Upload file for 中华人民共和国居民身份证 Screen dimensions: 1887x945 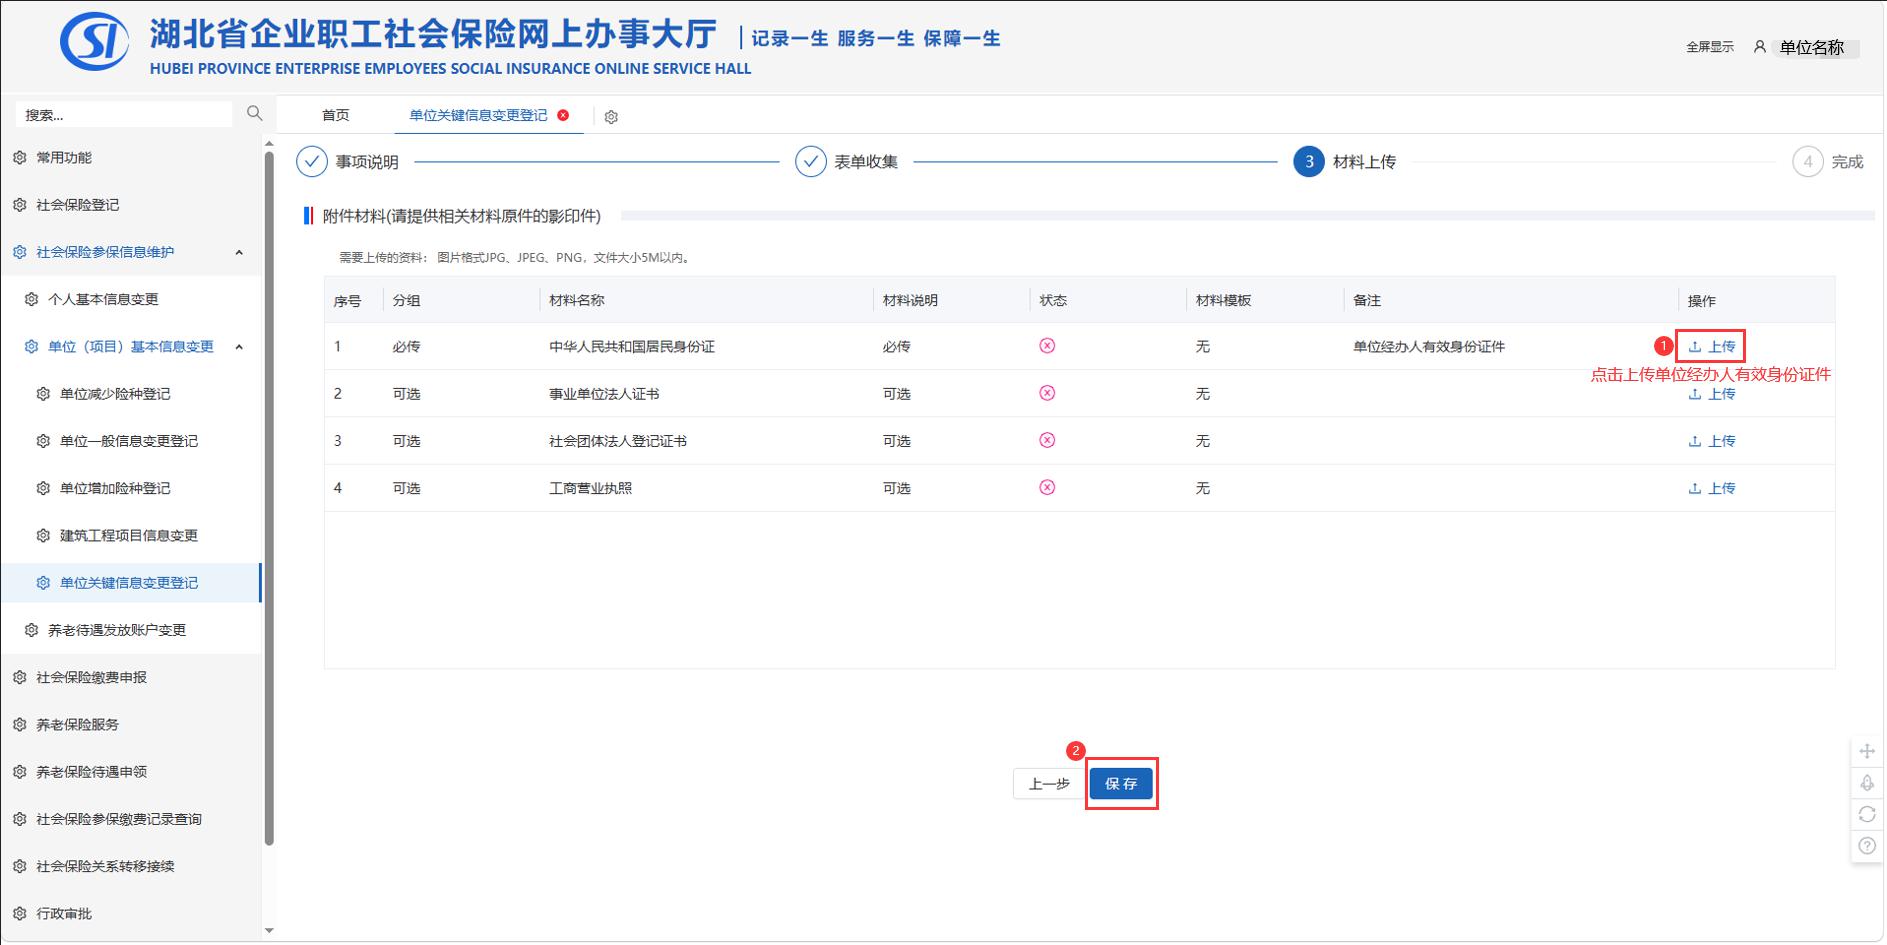pos(1711,346)
